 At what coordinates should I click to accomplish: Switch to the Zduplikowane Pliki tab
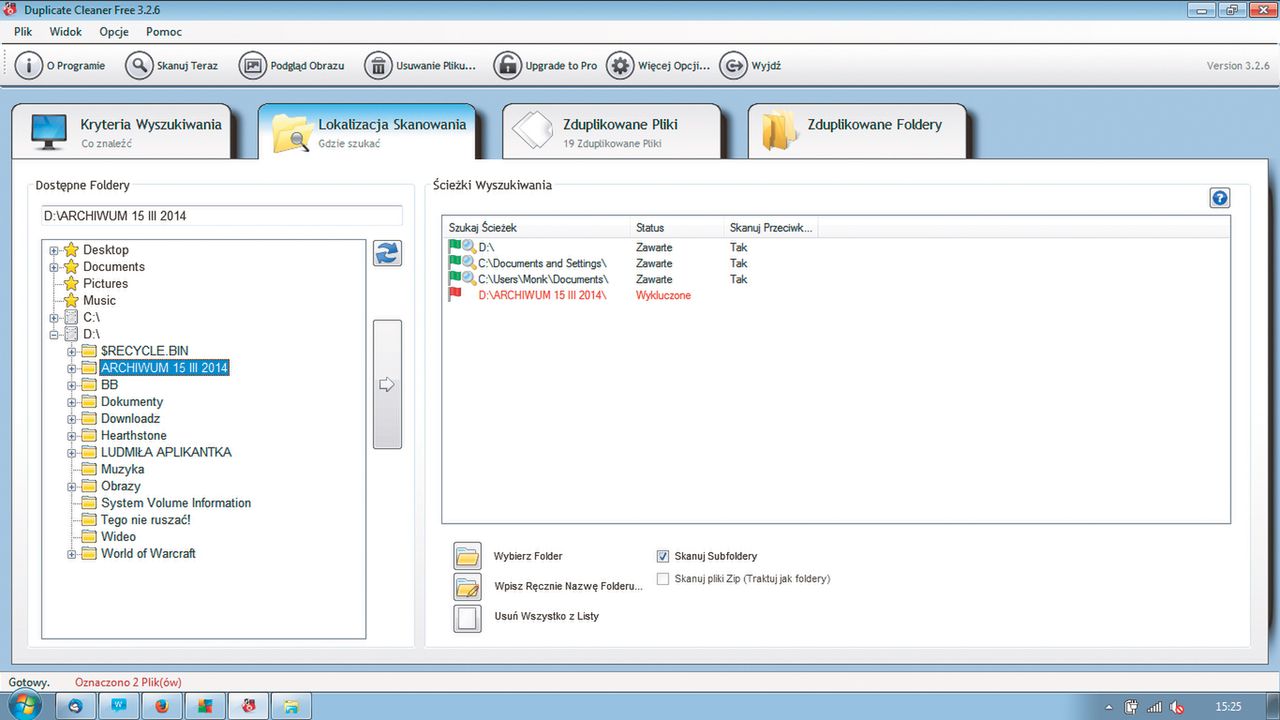612,131
